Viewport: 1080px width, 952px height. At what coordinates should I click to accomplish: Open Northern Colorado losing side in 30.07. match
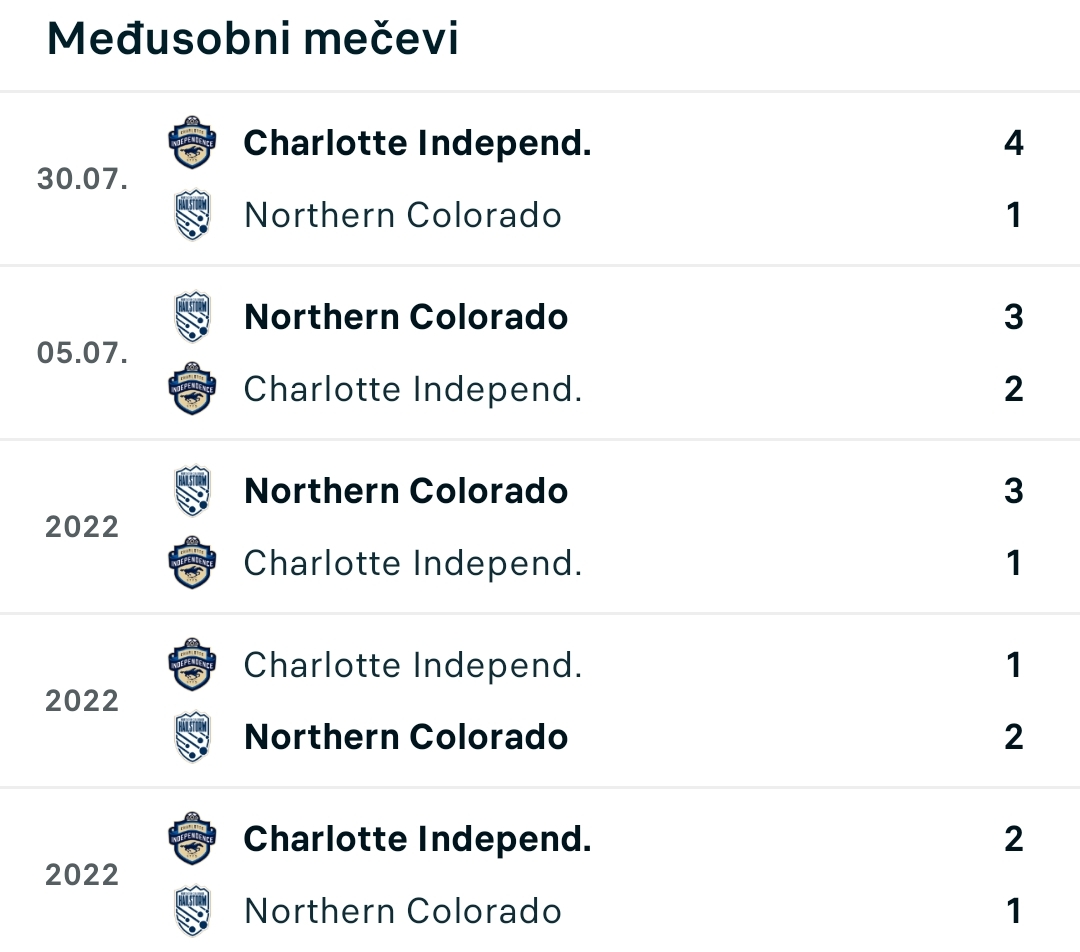[x=403, y=215]
